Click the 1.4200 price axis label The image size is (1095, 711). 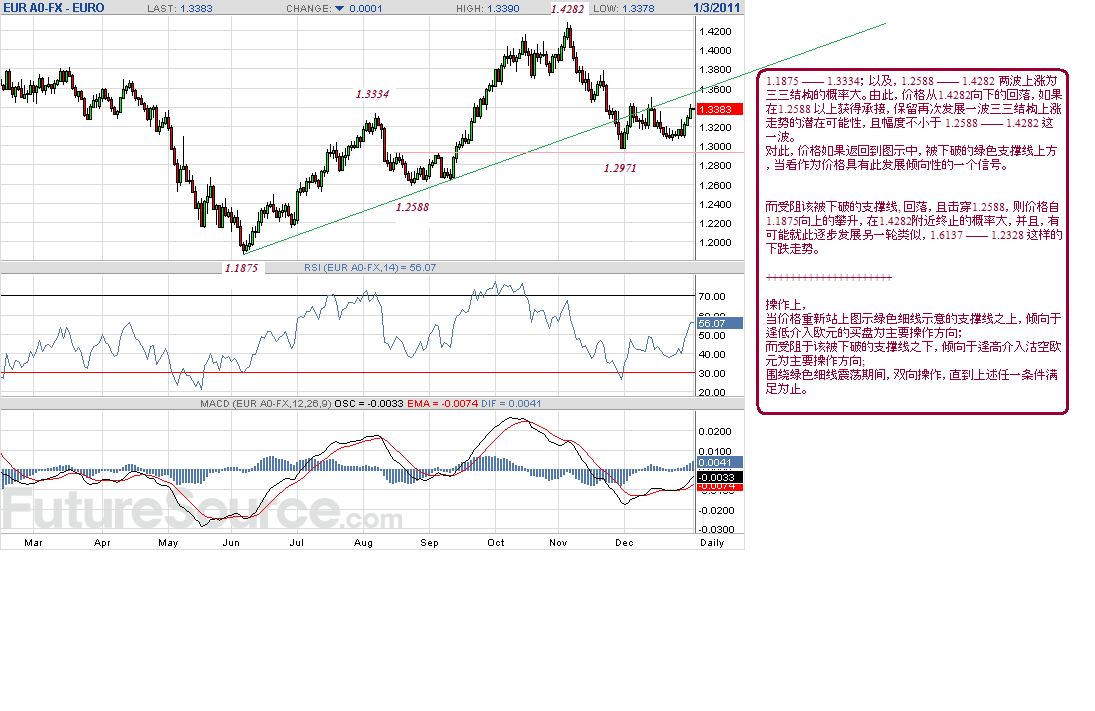(715, 31)
